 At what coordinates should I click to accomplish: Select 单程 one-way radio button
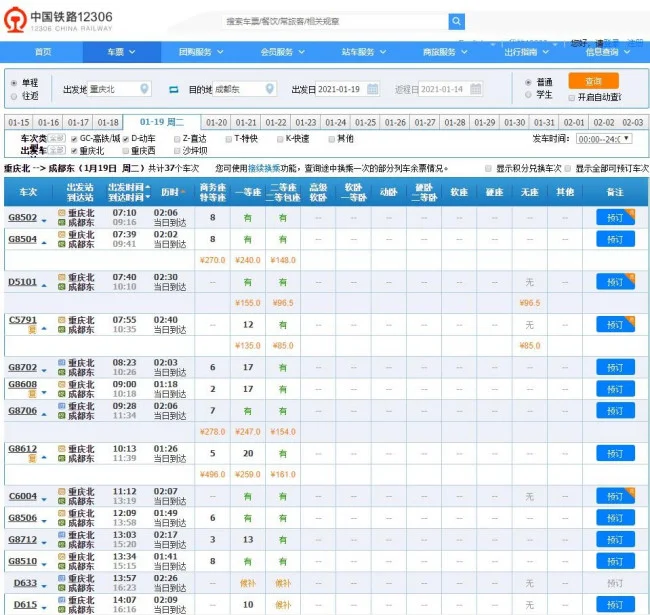point(14,83)
